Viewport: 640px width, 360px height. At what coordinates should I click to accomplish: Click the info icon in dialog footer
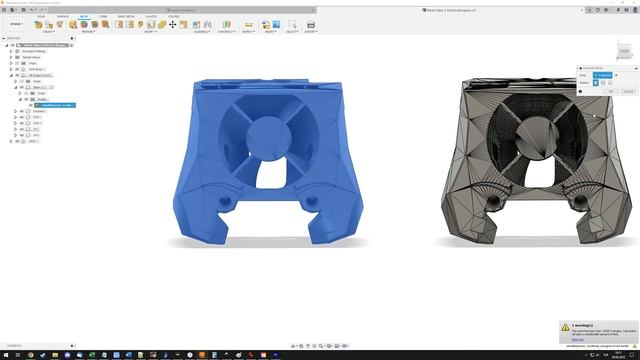[580, 91]
